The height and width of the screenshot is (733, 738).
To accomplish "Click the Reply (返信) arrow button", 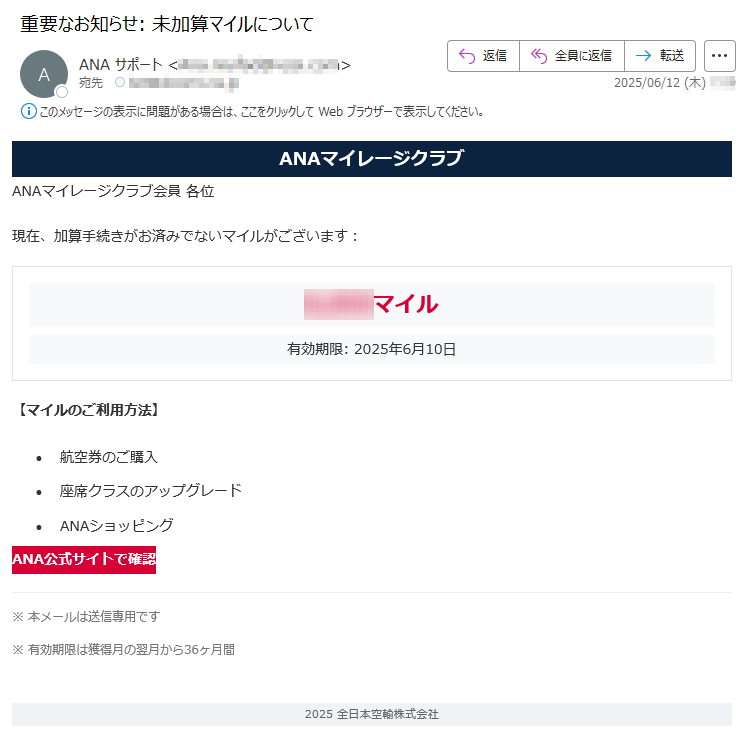I will click(483, 56).
